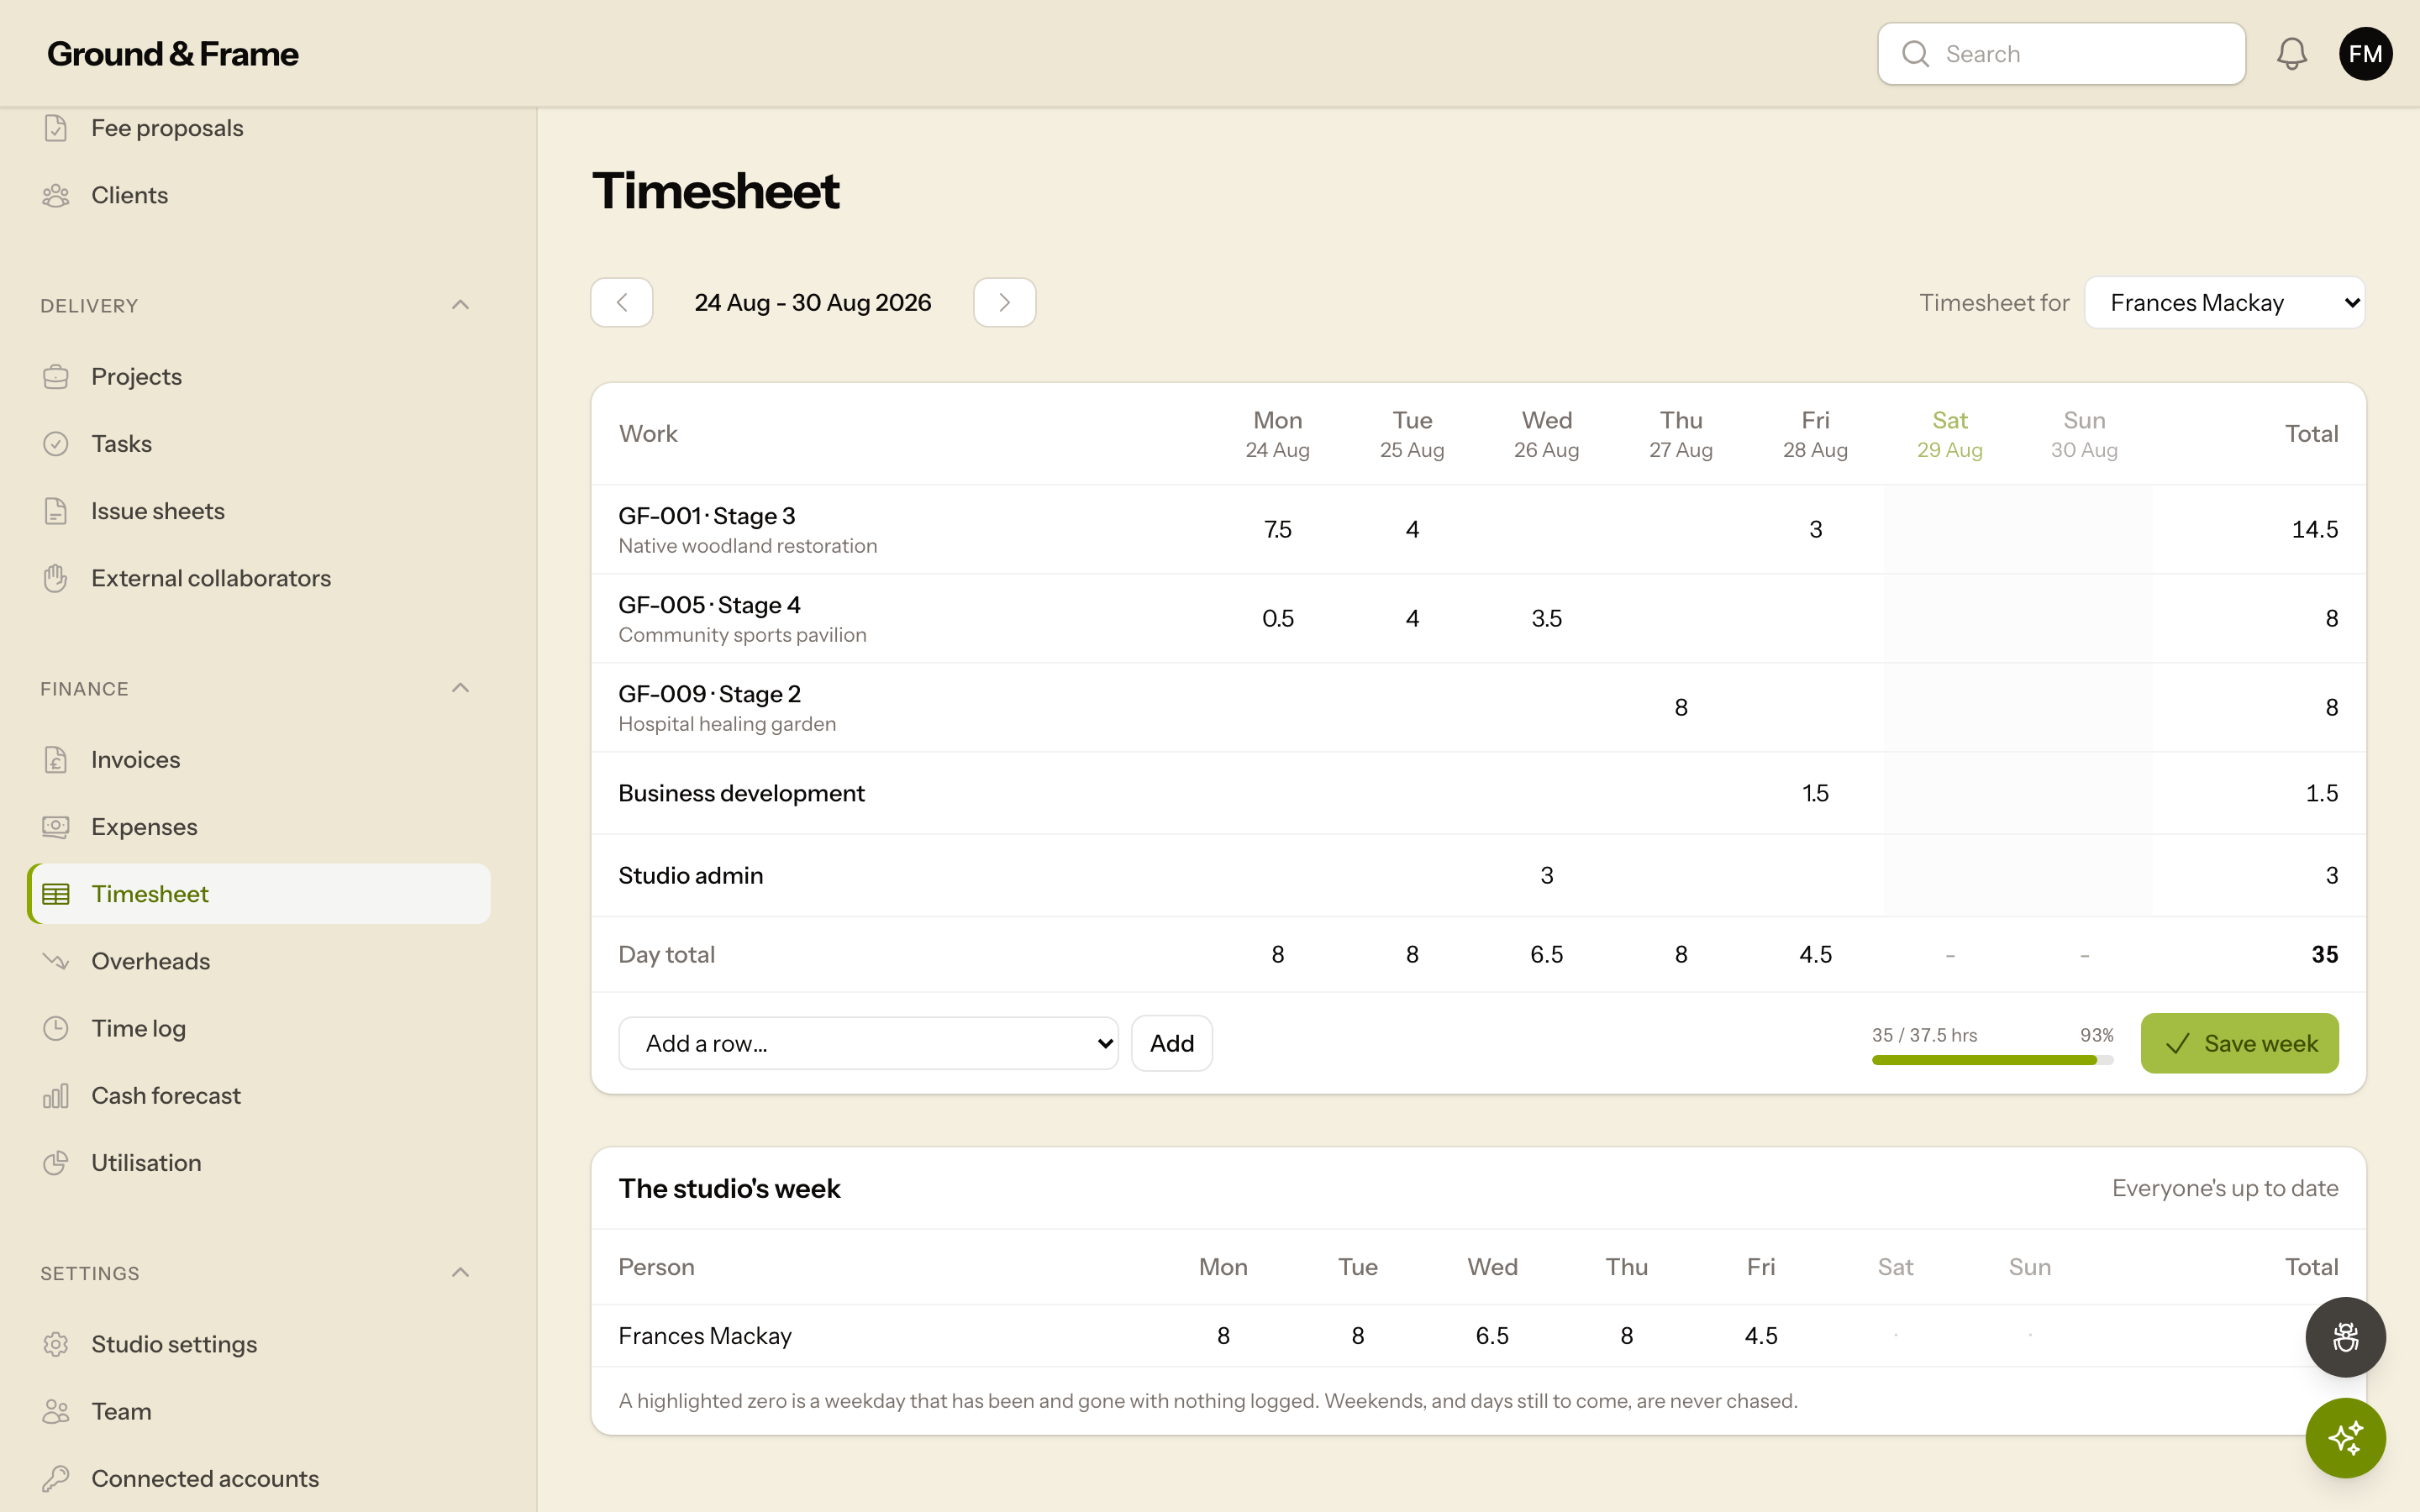2420x1512 pixels.
Task: Focus the Search field
Action: point(2061,54)
